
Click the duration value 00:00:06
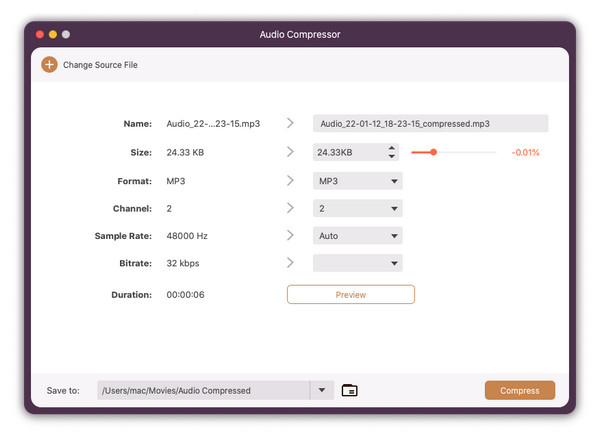click(185, 295)
